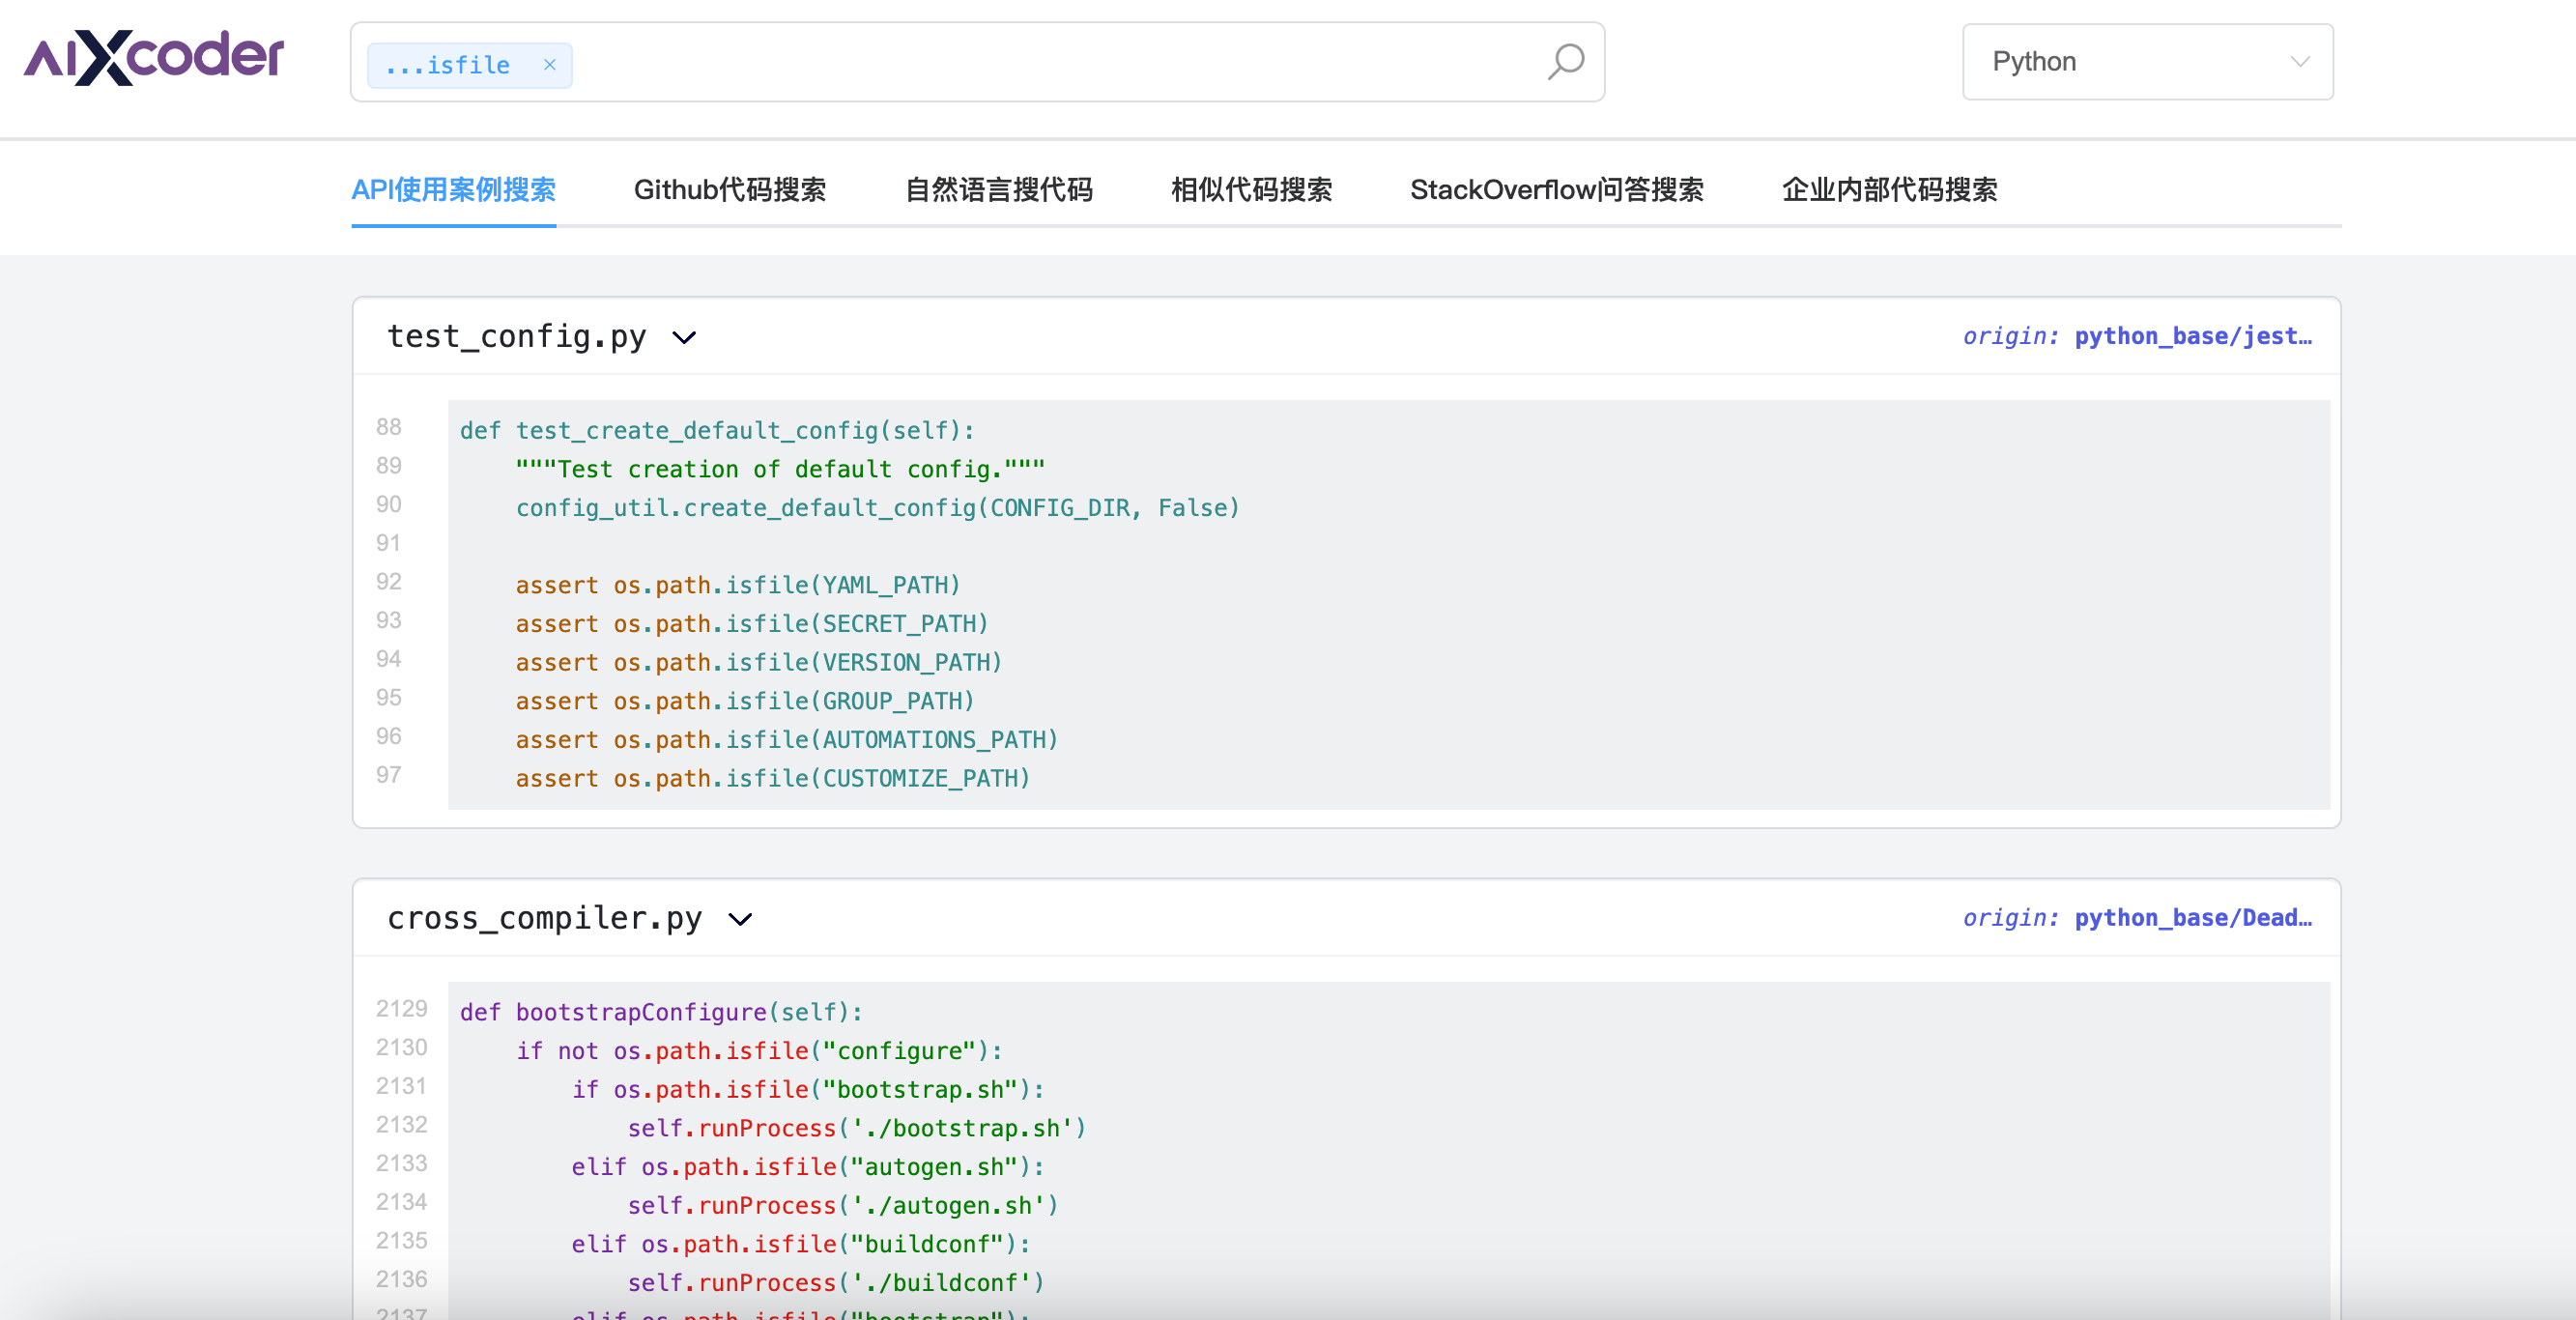The height and width of the screenshot is (1320, 2576).
Task: Select the 自然语言搜代码 tab
Action: click(x=1000, y=191)
